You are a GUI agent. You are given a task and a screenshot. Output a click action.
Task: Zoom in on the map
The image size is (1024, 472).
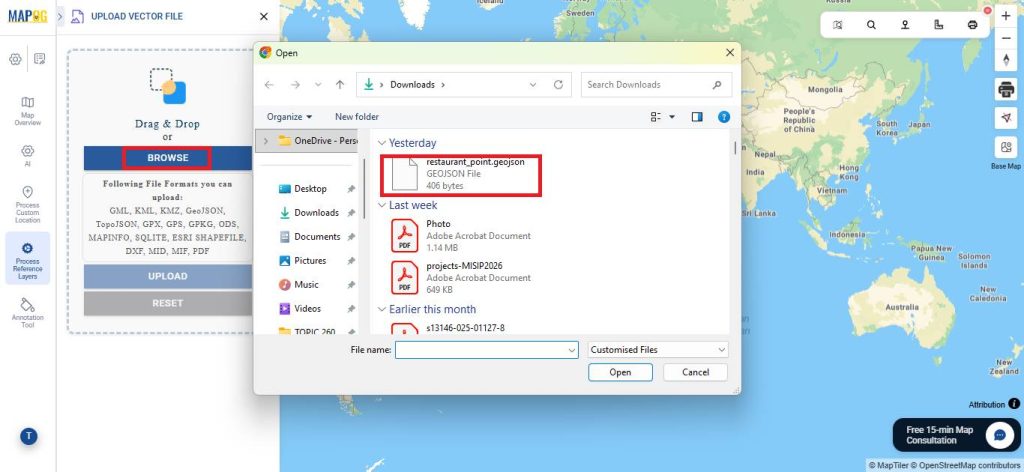[x=1006, y=16]
